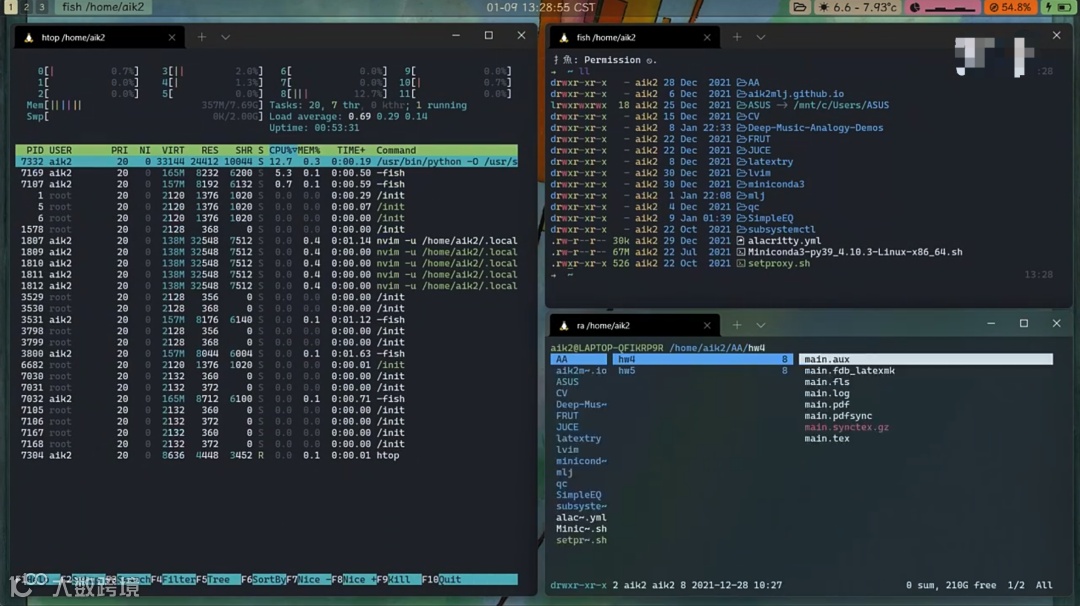Click F8 Nice + in htop function bar
This screenshot has height=606, width=1080.
[354, 580]
